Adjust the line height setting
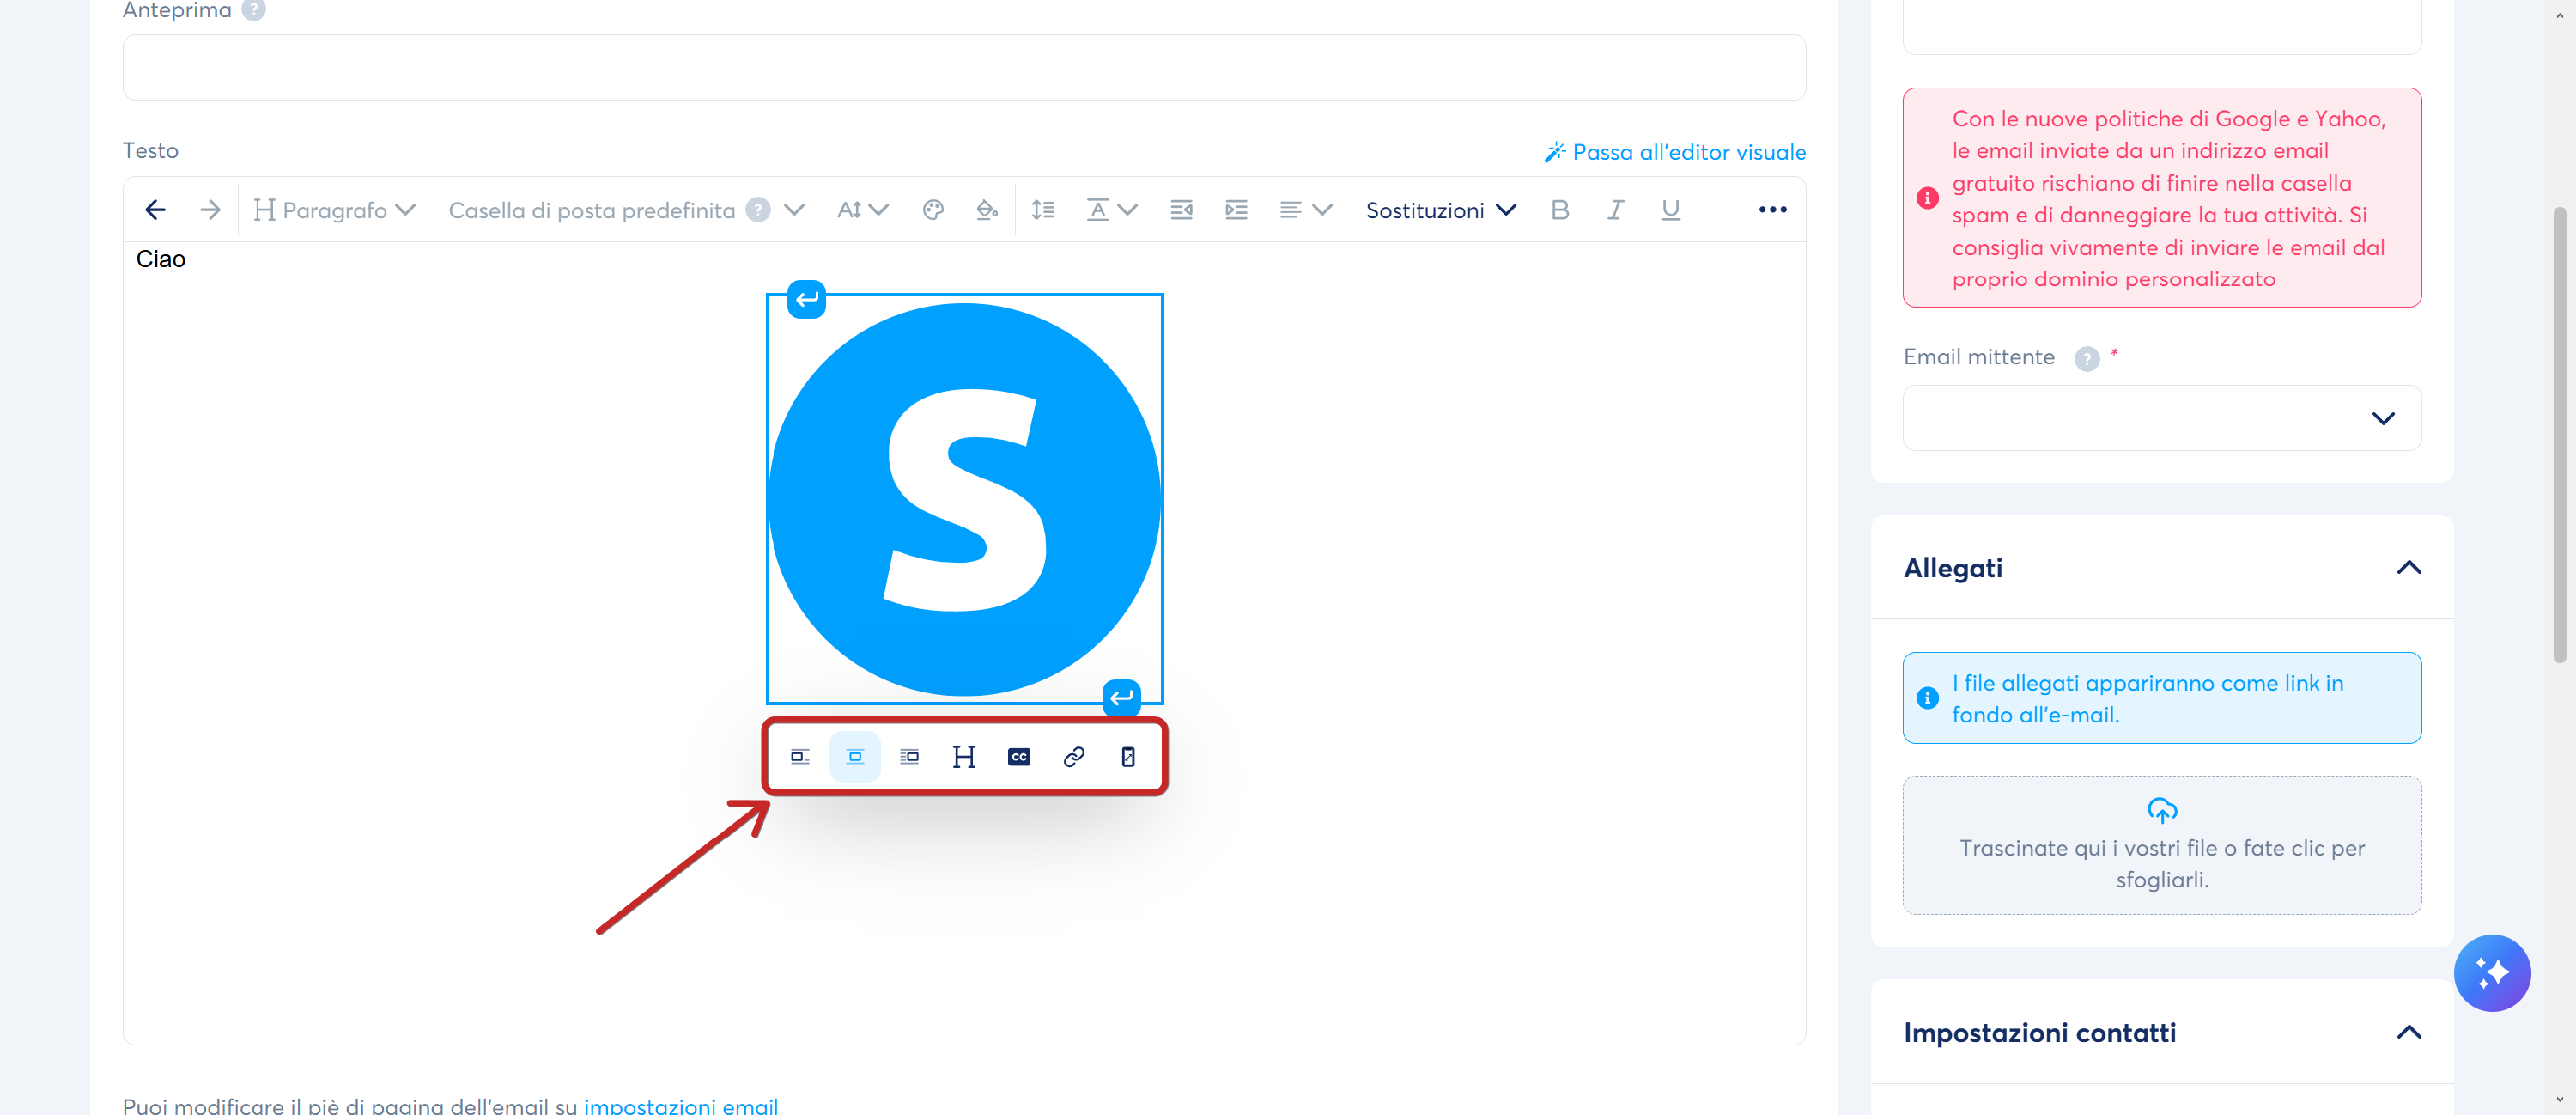Image resolution: width=2576 pixels, height=1115 pixels. (1043, 210)
